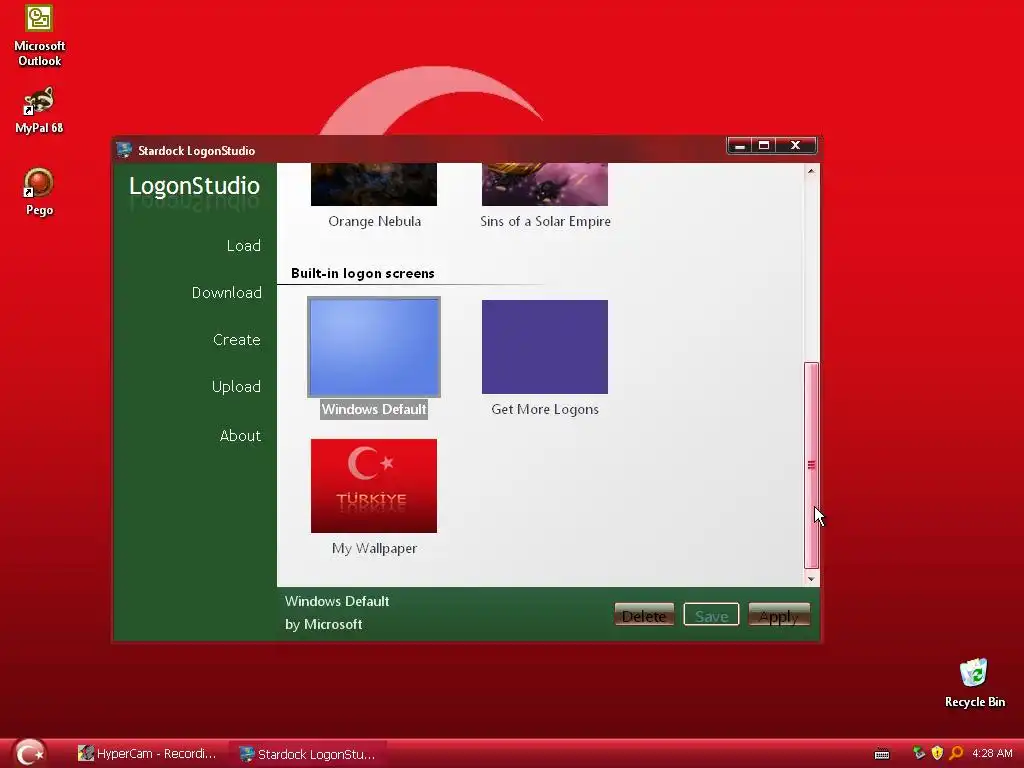Open Pego desktop shortcut
The width and height of the screenshot is (1024, 768).
click(x=39, y=192)
